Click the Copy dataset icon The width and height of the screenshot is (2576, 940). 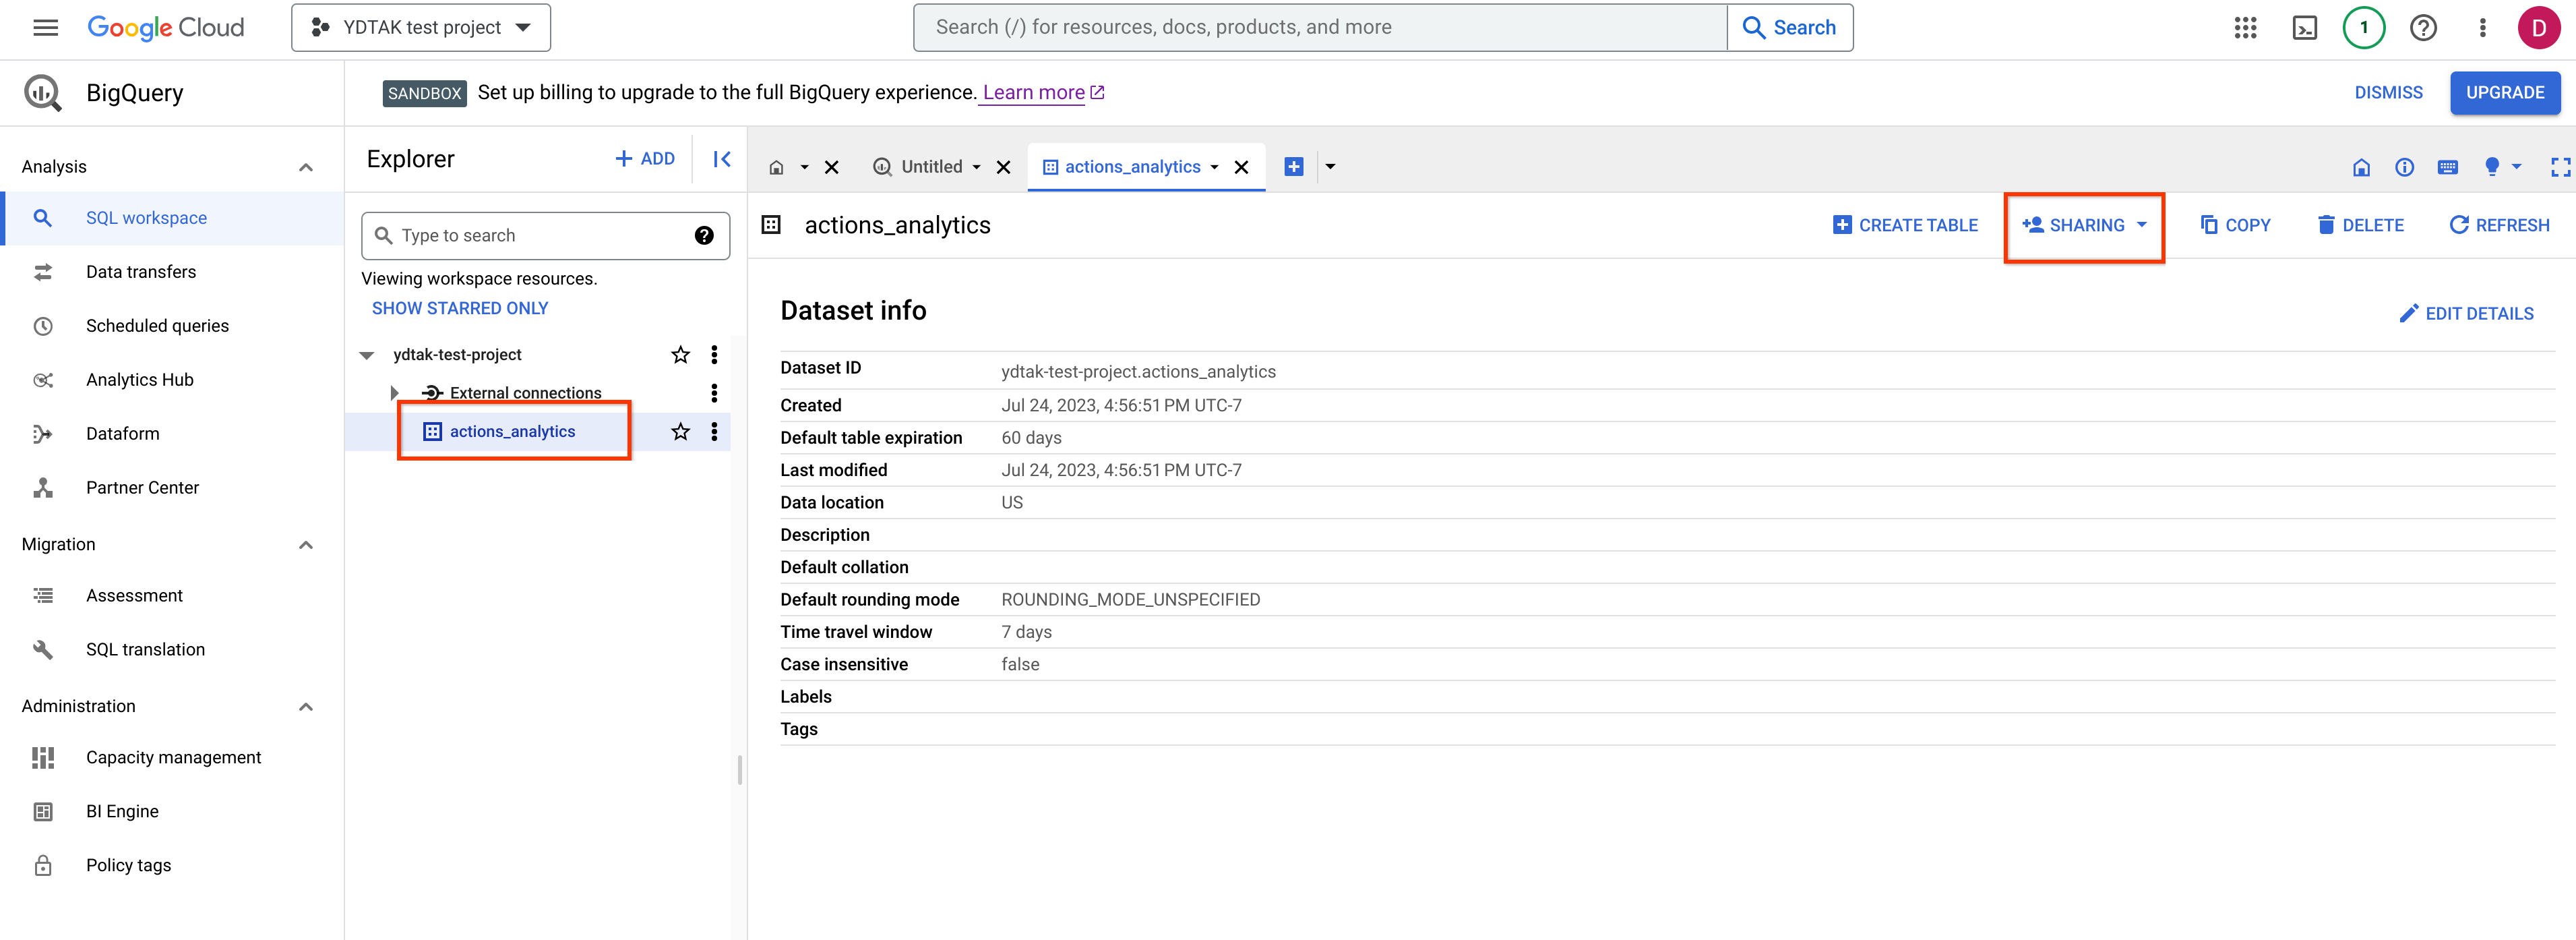point(2234,223)
